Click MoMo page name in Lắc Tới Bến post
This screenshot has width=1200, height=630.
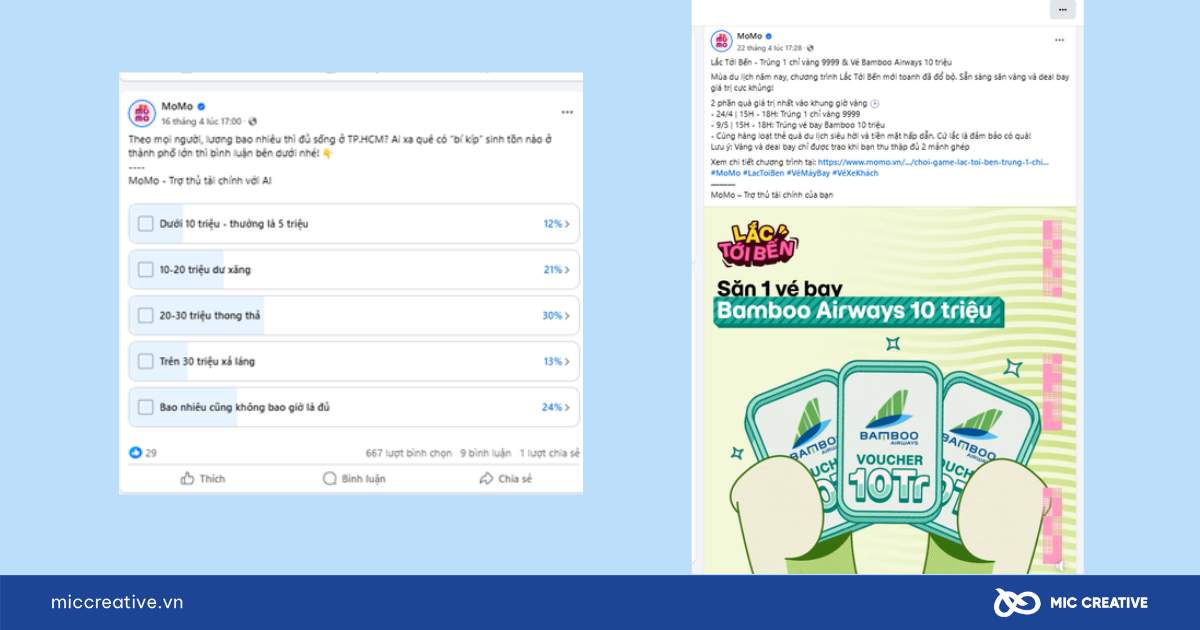(x=749, y=36)
